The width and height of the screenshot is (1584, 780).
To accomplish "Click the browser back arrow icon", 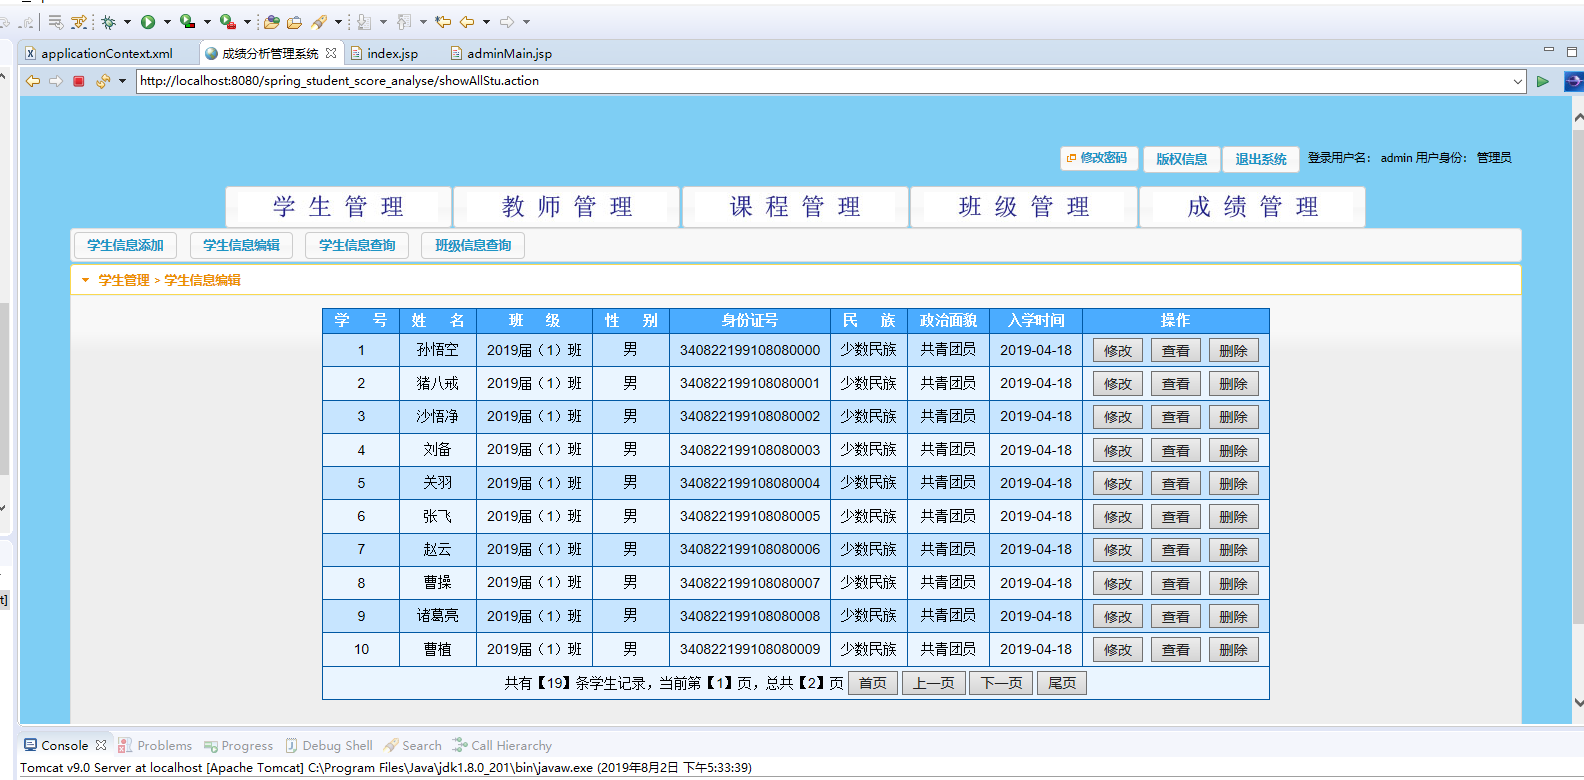I will click(x=33, y=81).
